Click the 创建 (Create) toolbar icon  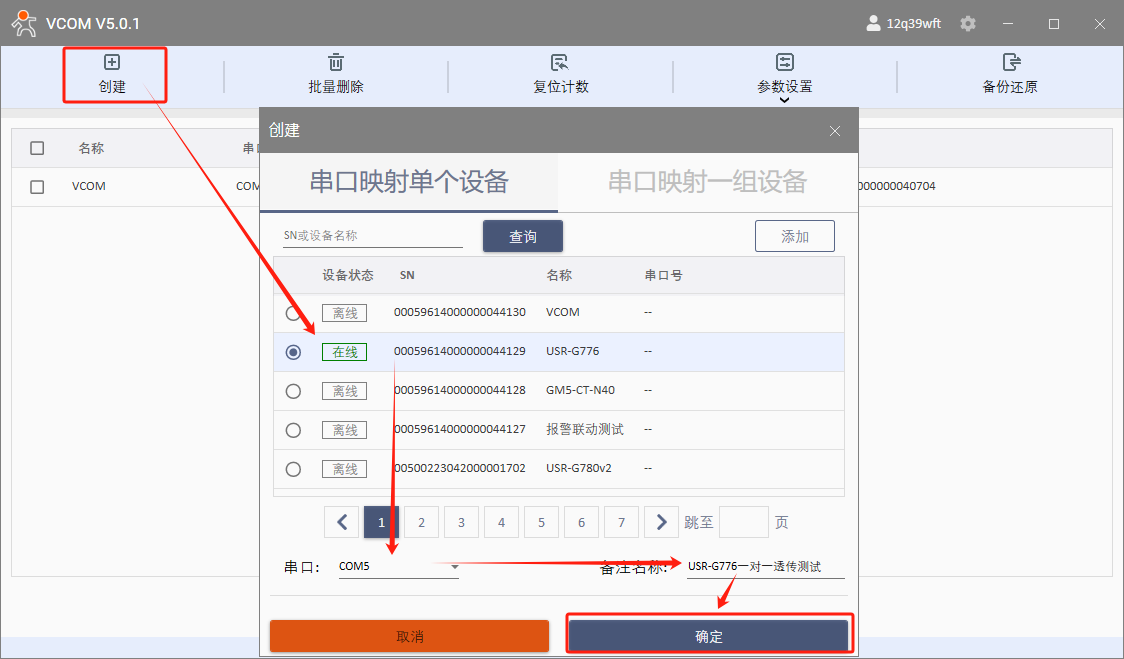(112, 63)
